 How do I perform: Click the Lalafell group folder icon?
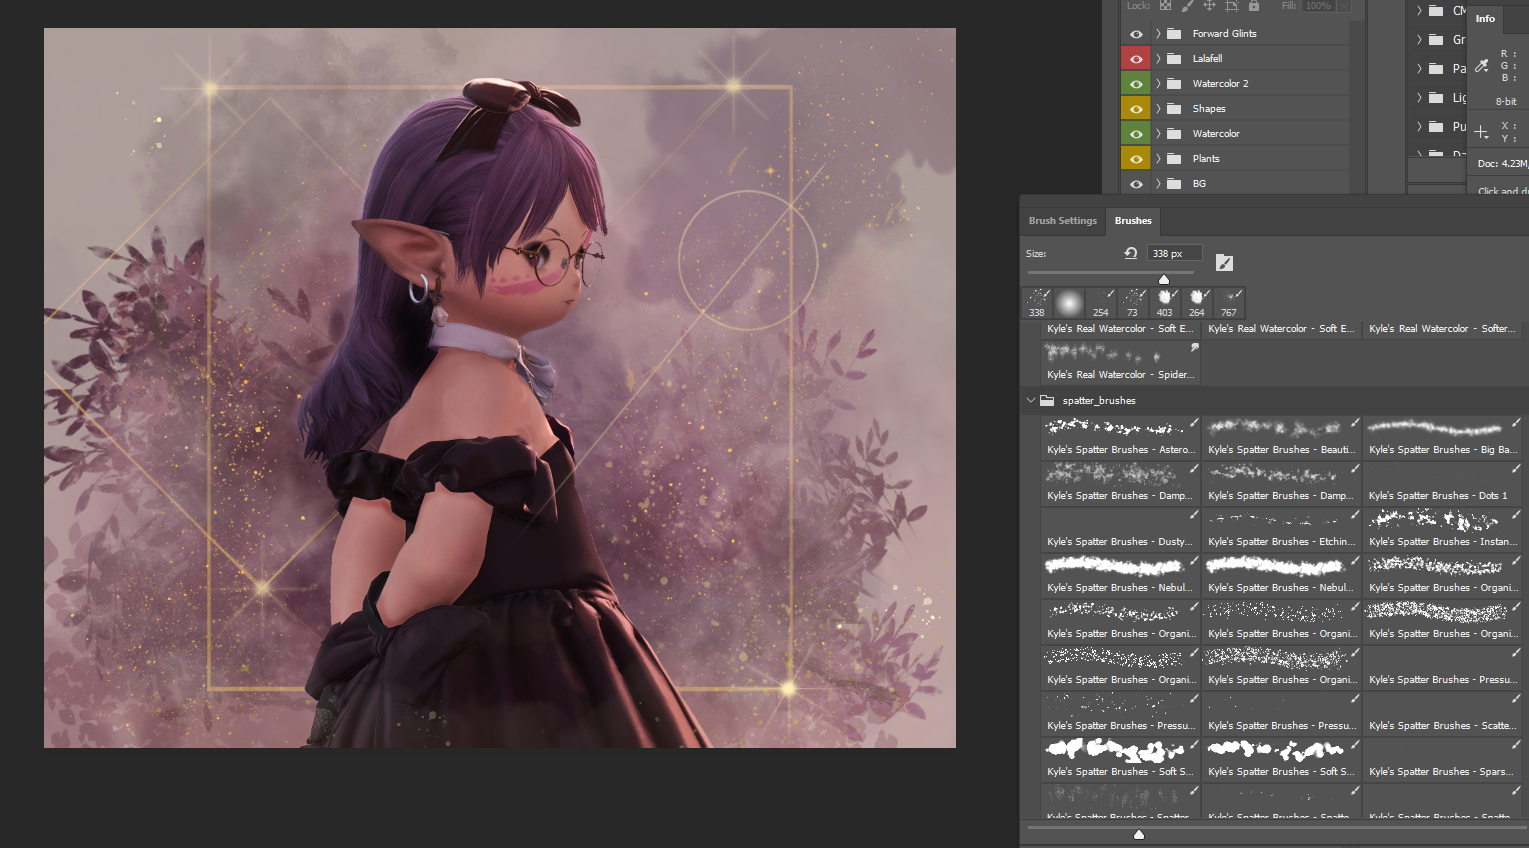1174,59
